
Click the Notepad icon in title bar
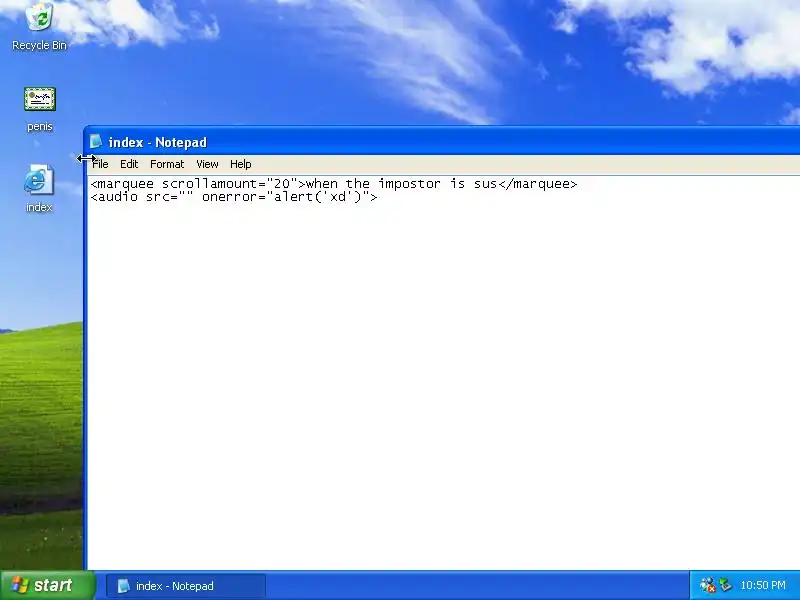(x=95, y=141)
